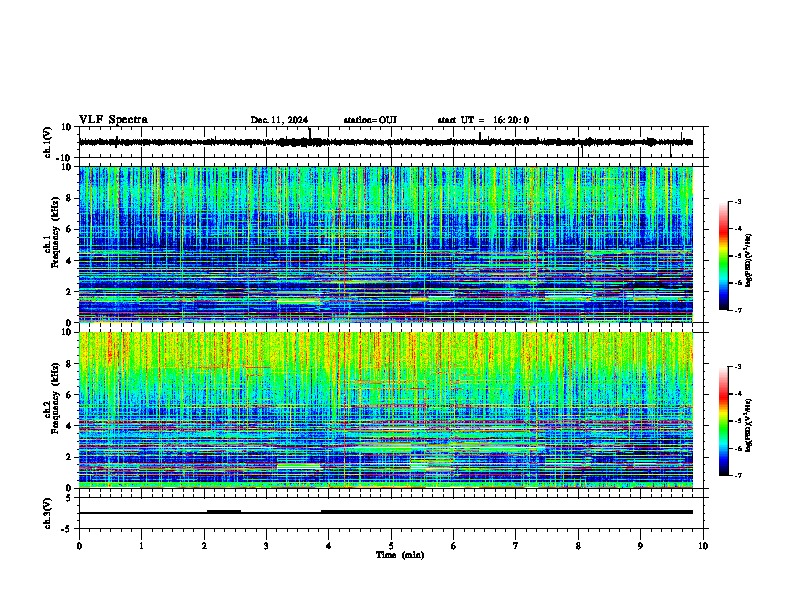Screen dimensions: 792x612
Task: Click the 'VLF Spectra' title text
Action: [x=113, y=120]
